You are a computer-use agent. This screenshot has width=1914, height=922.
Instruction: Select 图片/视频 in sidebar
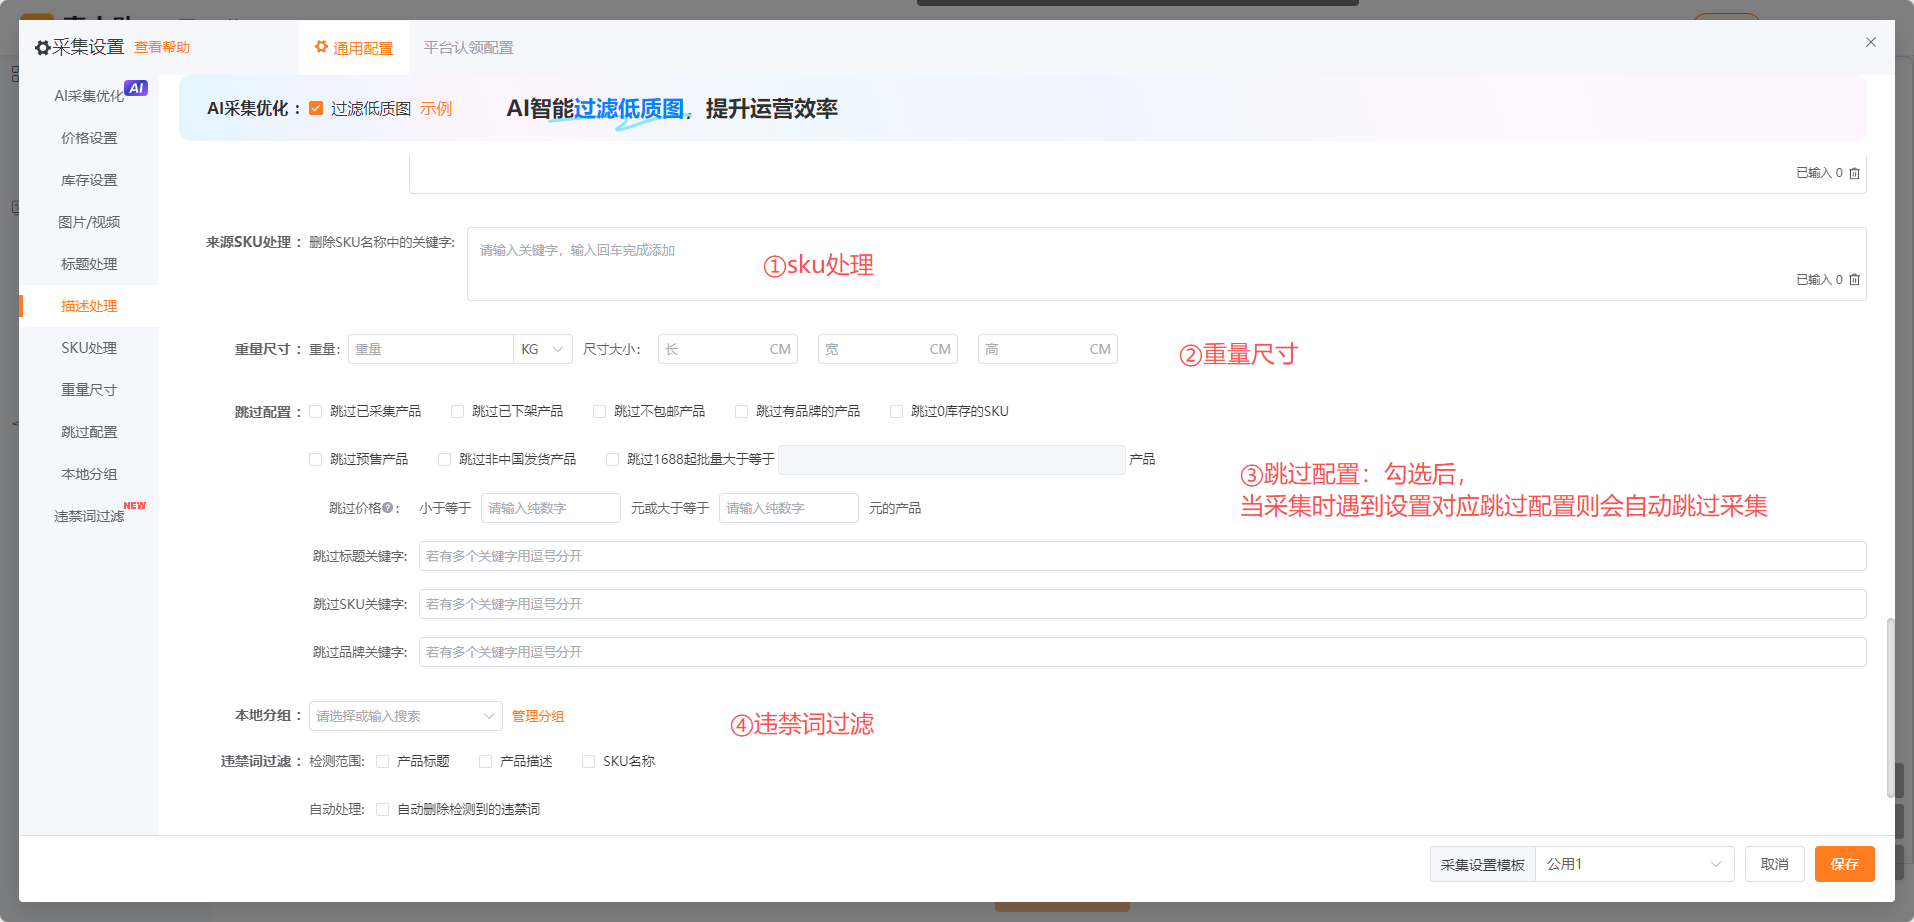click(89, 222)
